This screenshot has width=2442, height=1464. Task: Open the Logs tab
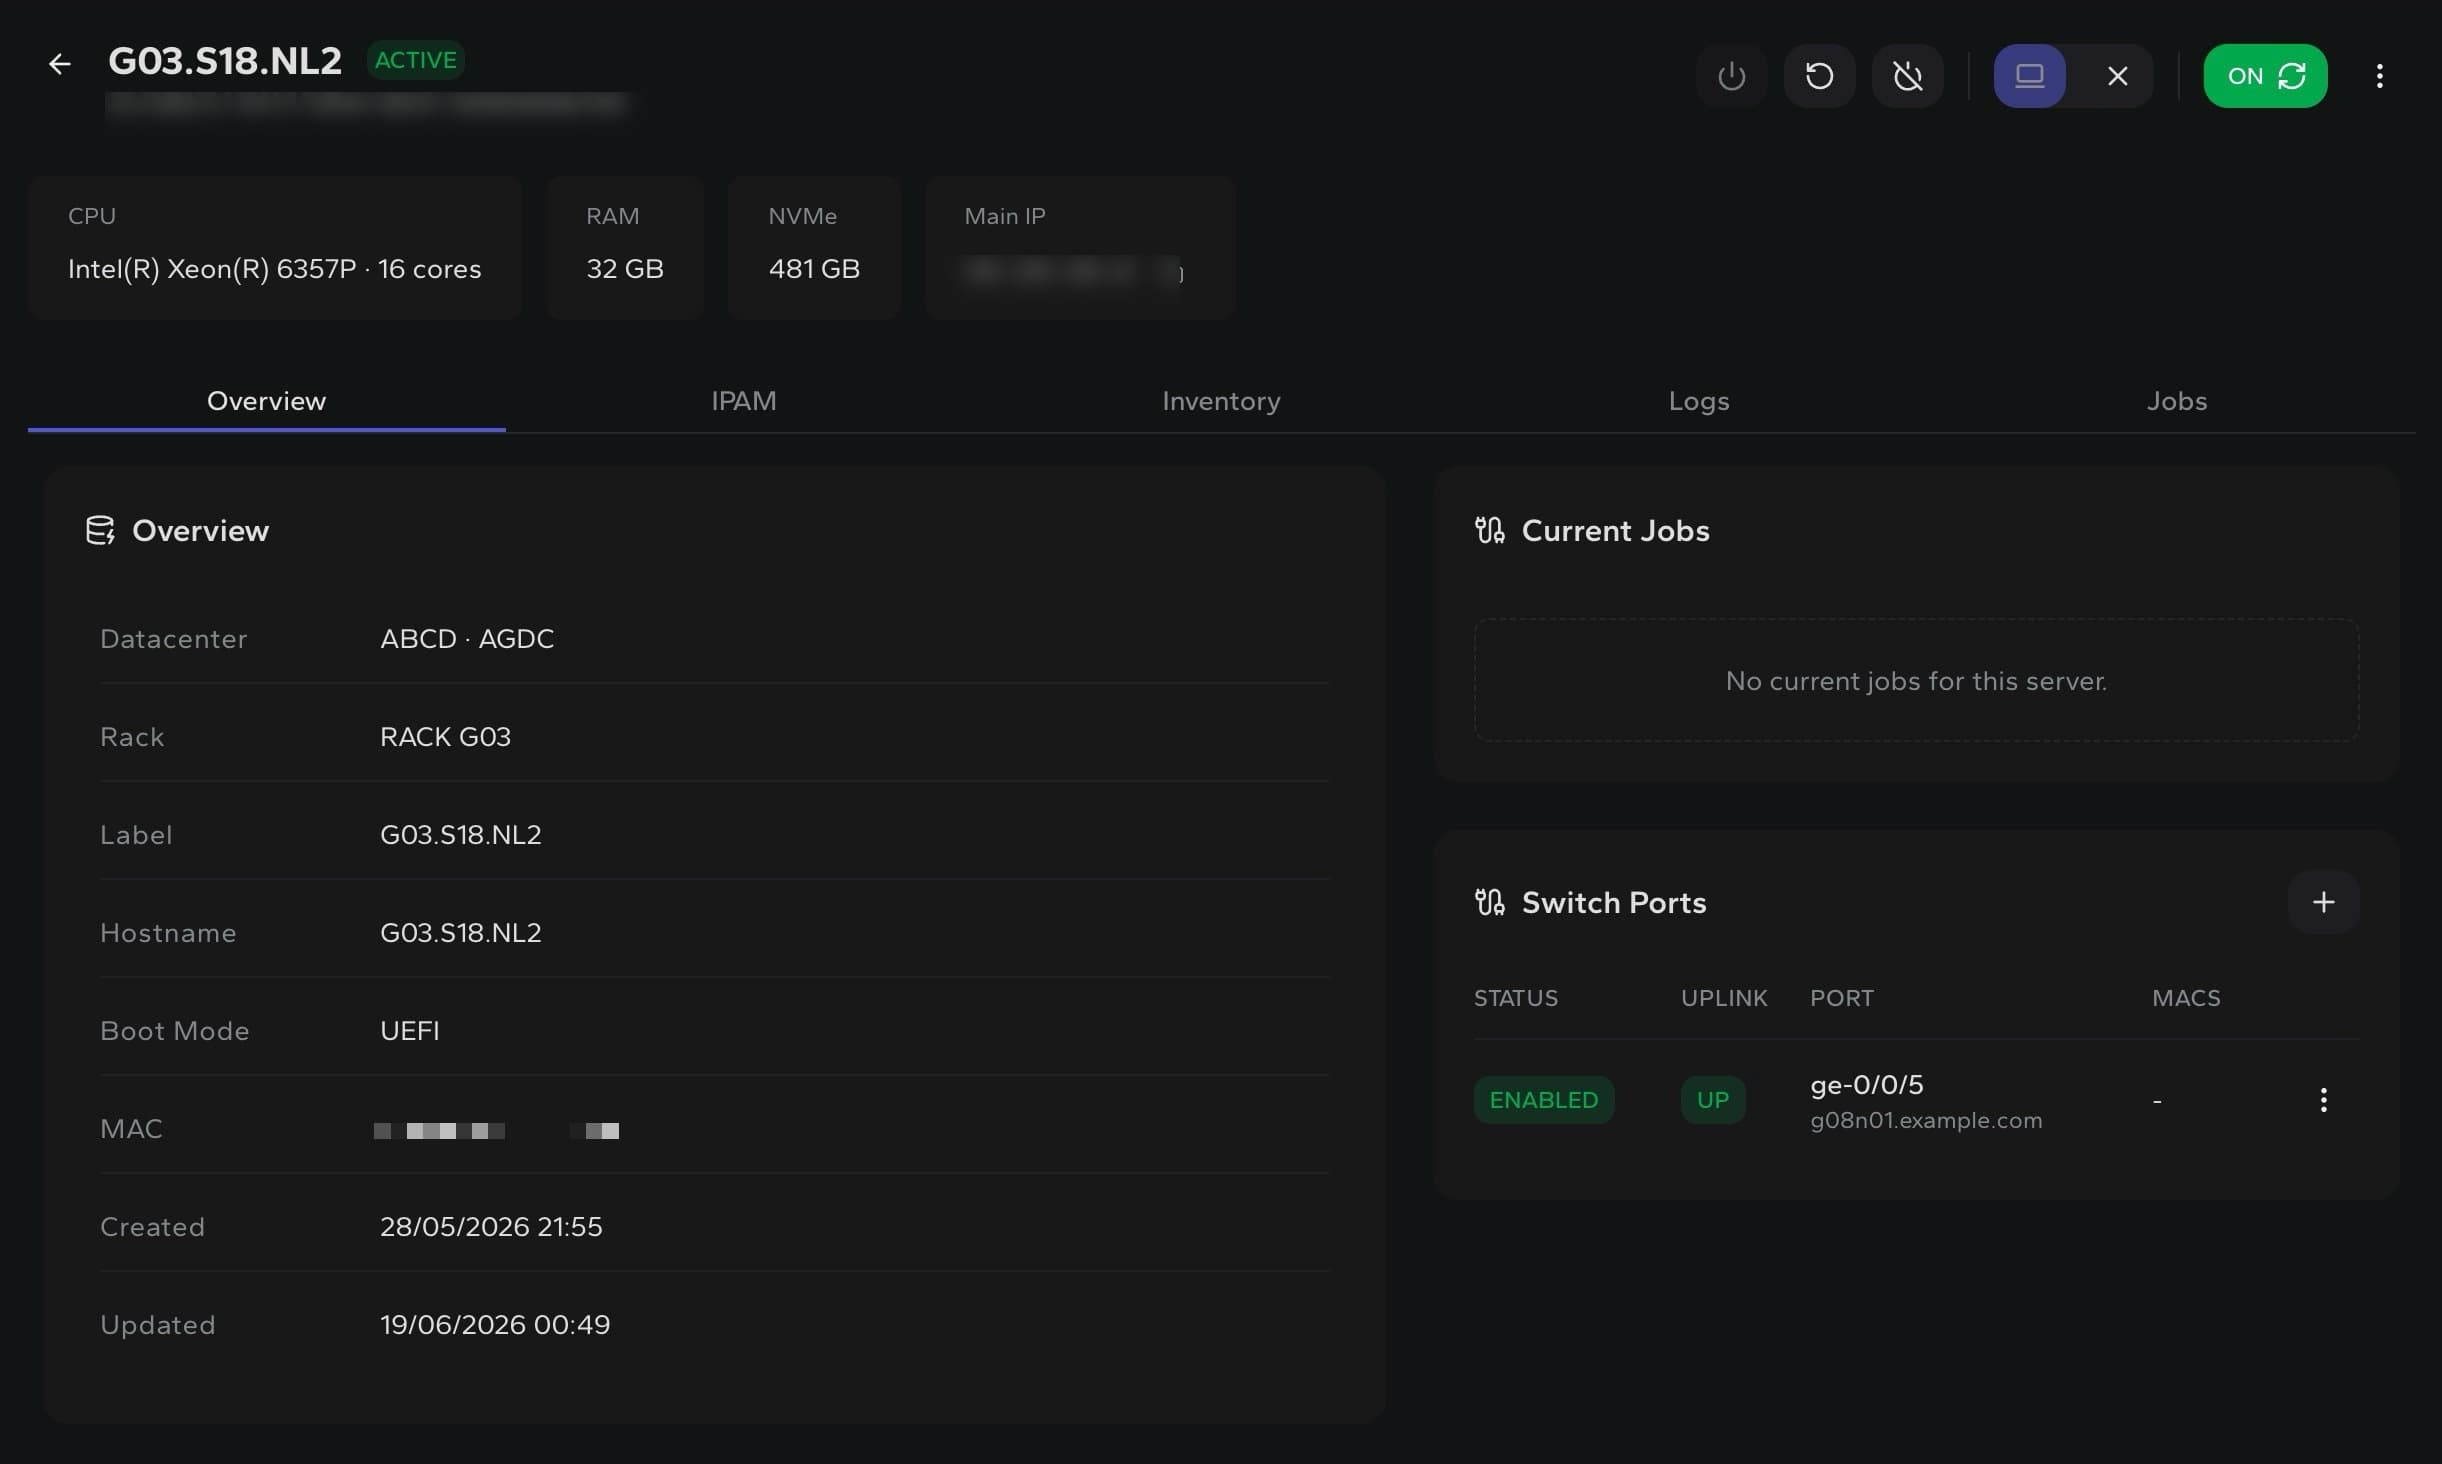pyautogui.click(x=1698, y=401)
